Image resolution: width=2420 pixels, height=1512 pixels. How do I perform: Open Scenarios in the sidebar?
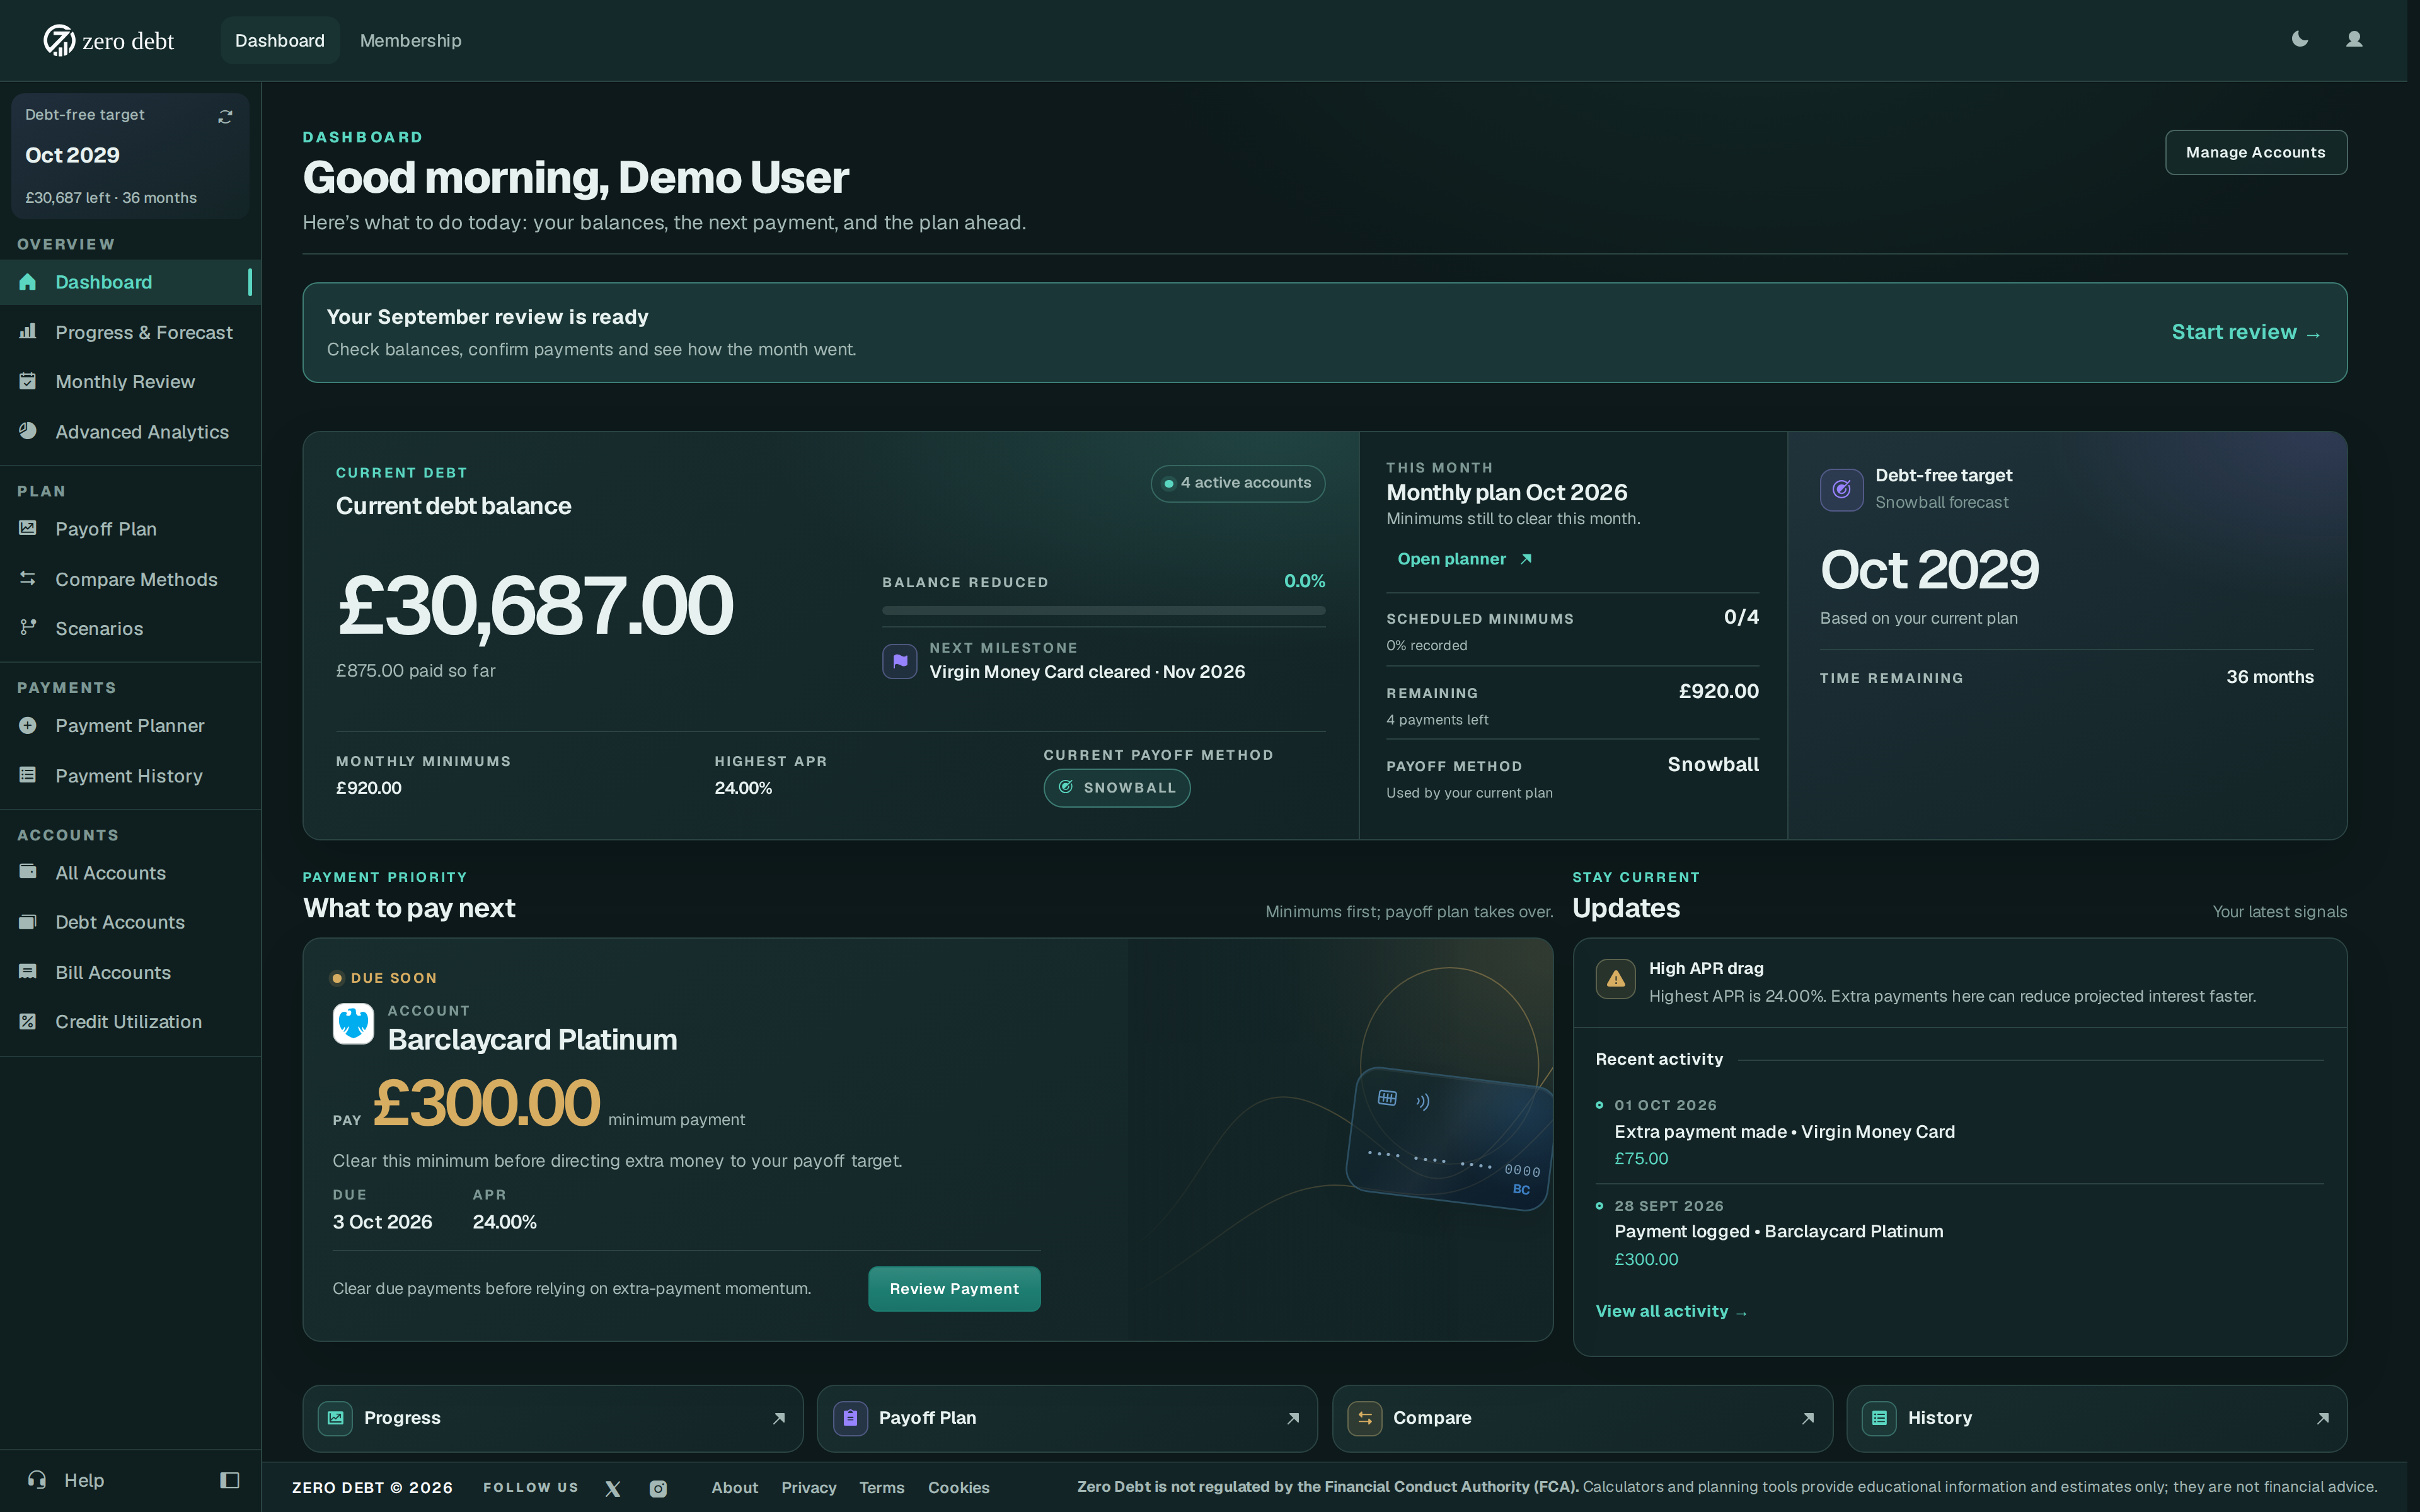[x=130, y=628]
